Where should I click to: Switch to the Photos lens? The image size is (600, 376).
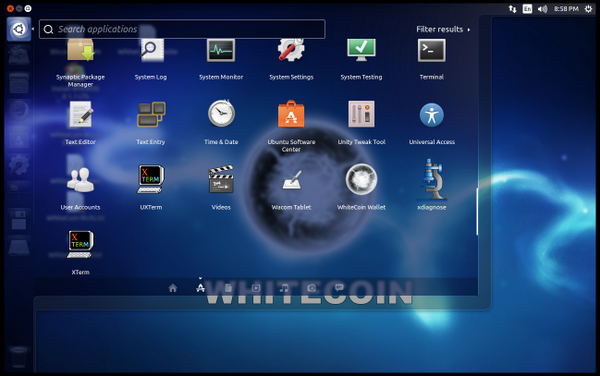pyautogui.click(x=312, y=288)
